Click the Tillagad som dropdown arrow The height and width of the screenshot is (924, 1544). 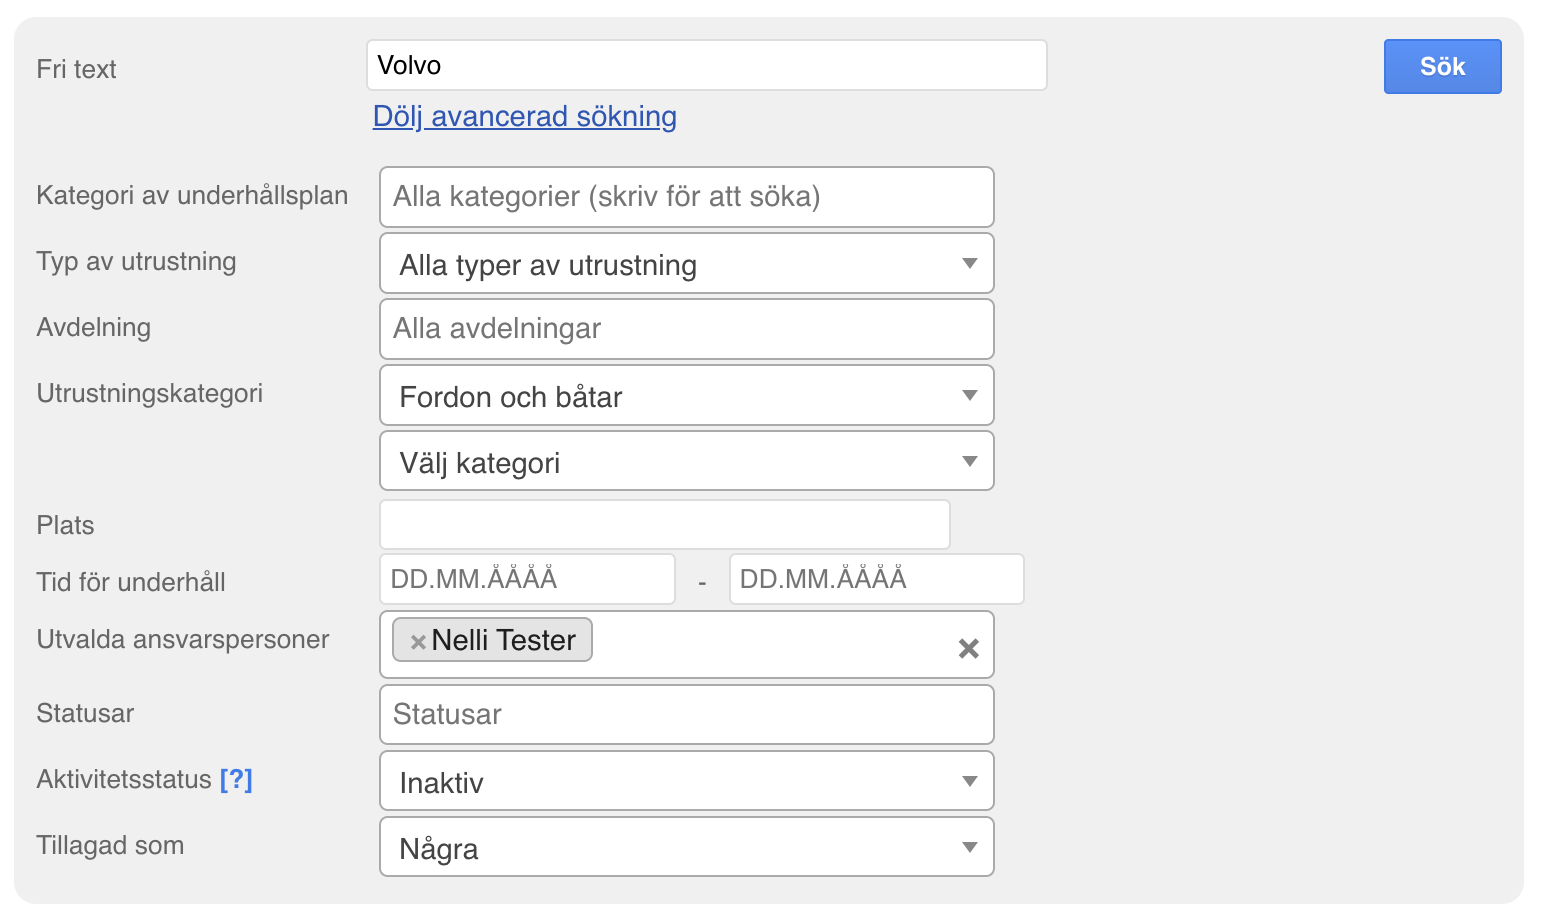click(x=969, y=848)
